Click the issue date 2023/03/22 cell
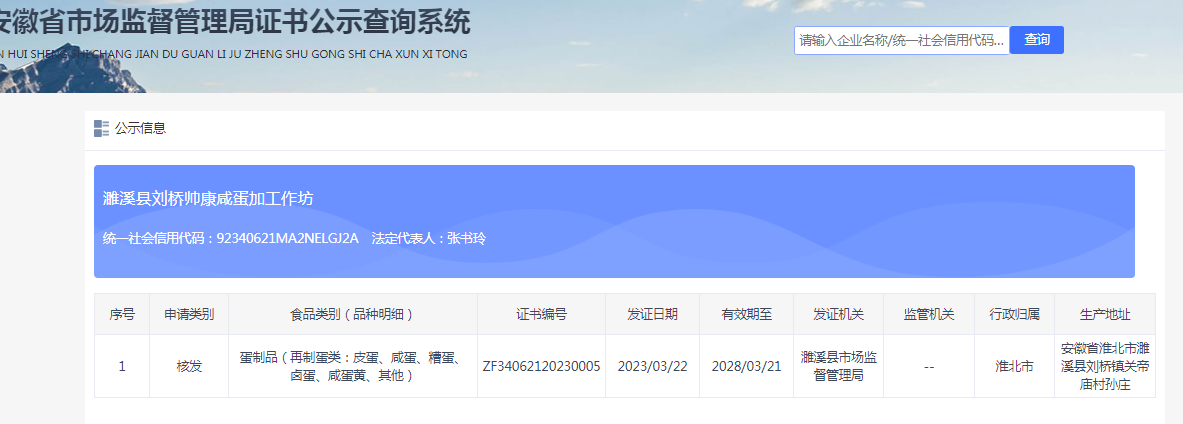The height and width of the screenshot is (424, 1183). click(652, 366)
